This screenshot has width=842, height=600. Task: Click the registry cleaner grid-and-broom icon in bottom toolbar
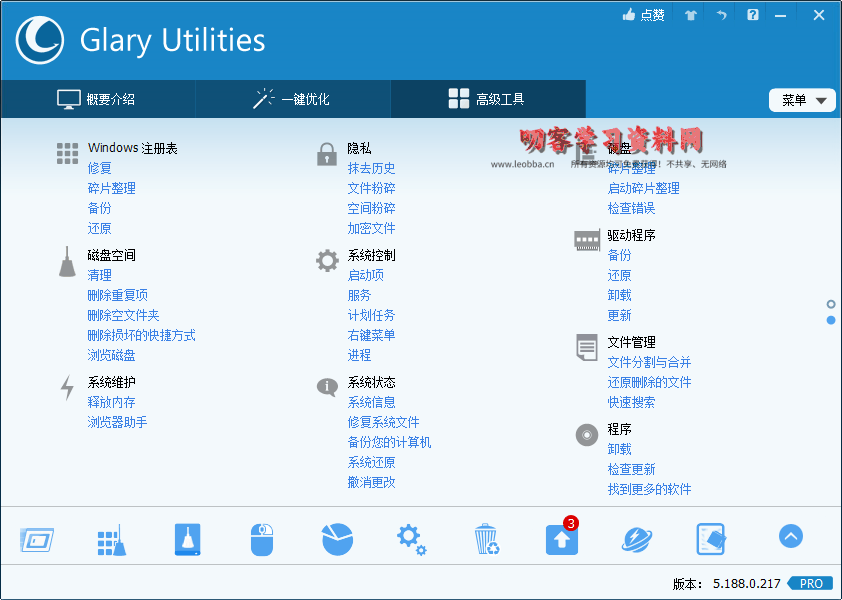110,540
